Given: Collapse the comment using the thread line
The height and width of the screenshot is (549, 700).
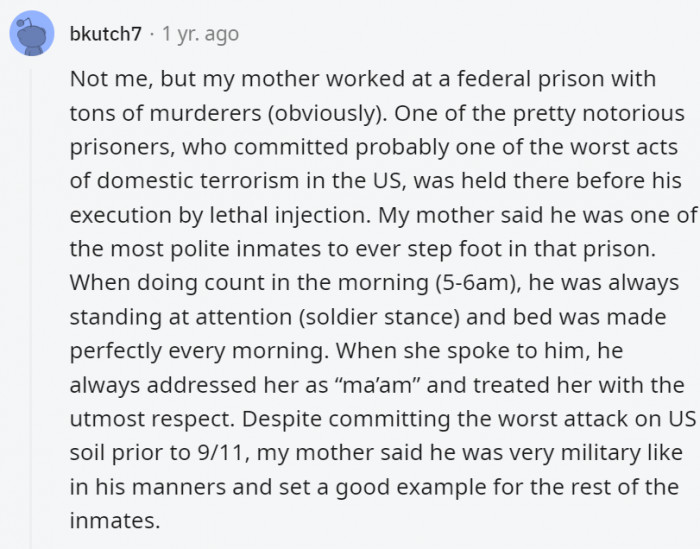Looking at the screenshot, I should (x=31, y=308).
